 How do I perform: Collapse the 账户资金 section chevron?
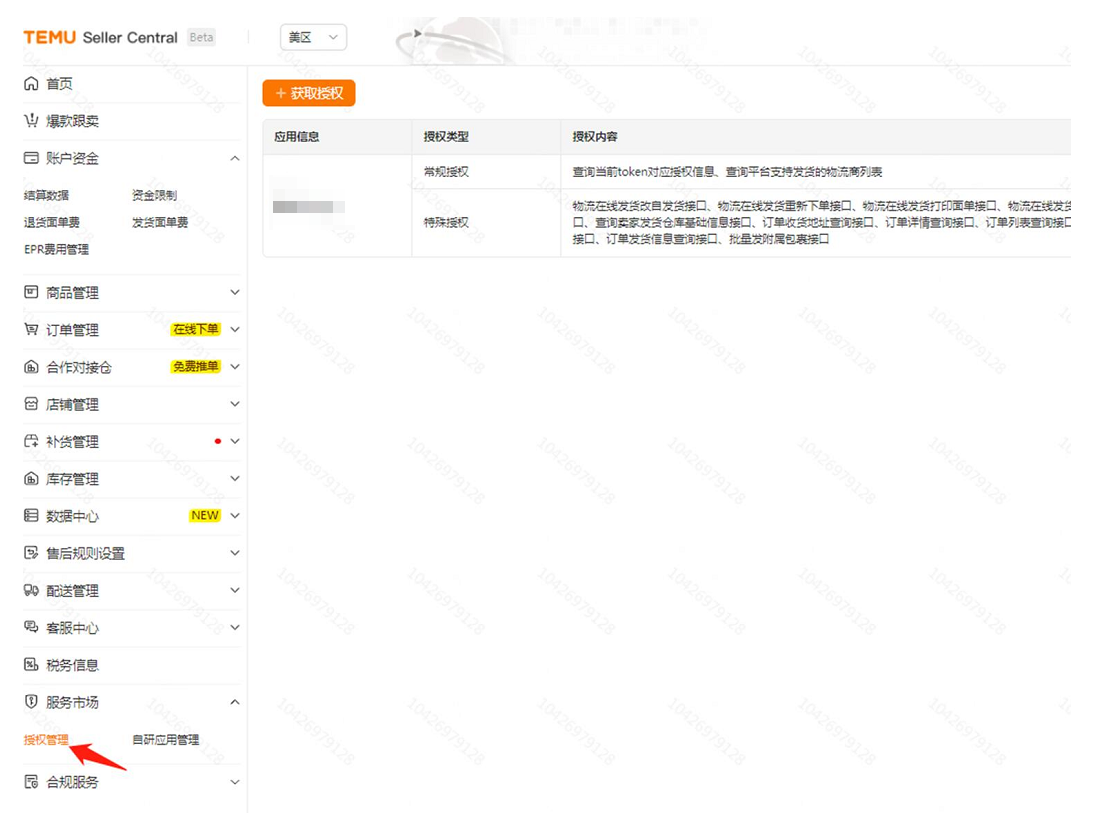click(x=235, y=158)
